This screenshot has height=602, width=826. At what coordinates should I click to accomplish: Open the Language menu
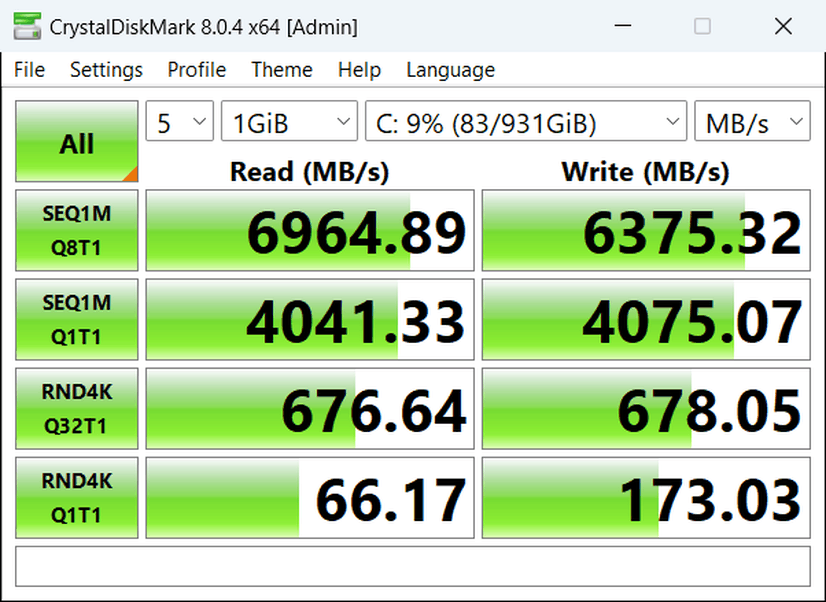point(450,70)
